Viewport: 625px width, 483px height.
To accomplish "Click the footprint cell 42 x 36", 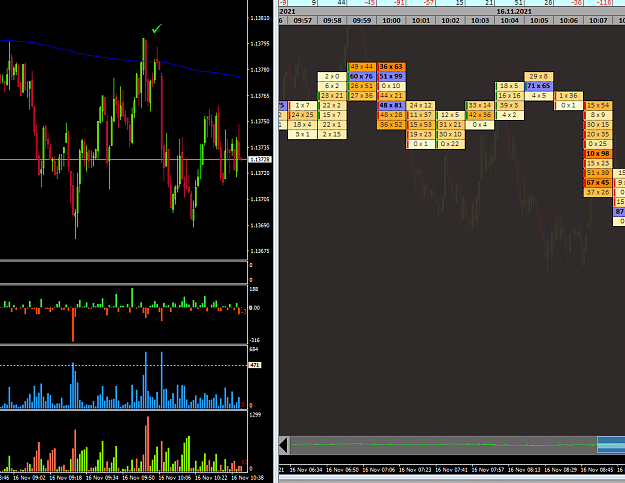I will [x=480, y=115].
